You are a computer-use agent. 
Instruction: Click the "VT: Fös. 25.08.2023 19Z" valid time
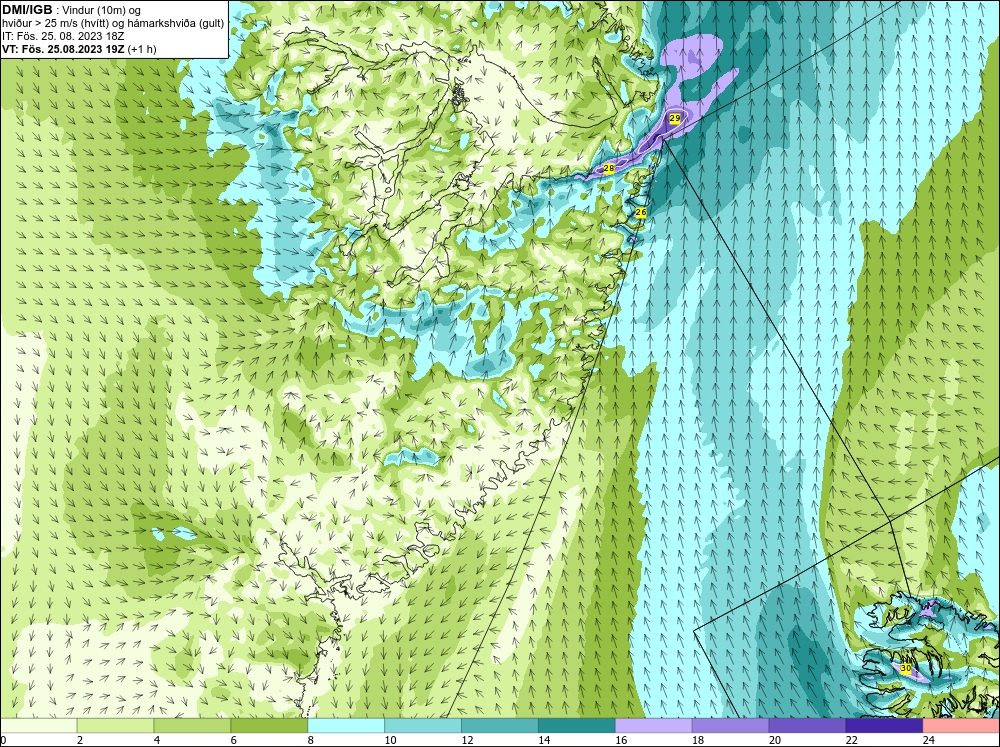(x=63, y=49)
